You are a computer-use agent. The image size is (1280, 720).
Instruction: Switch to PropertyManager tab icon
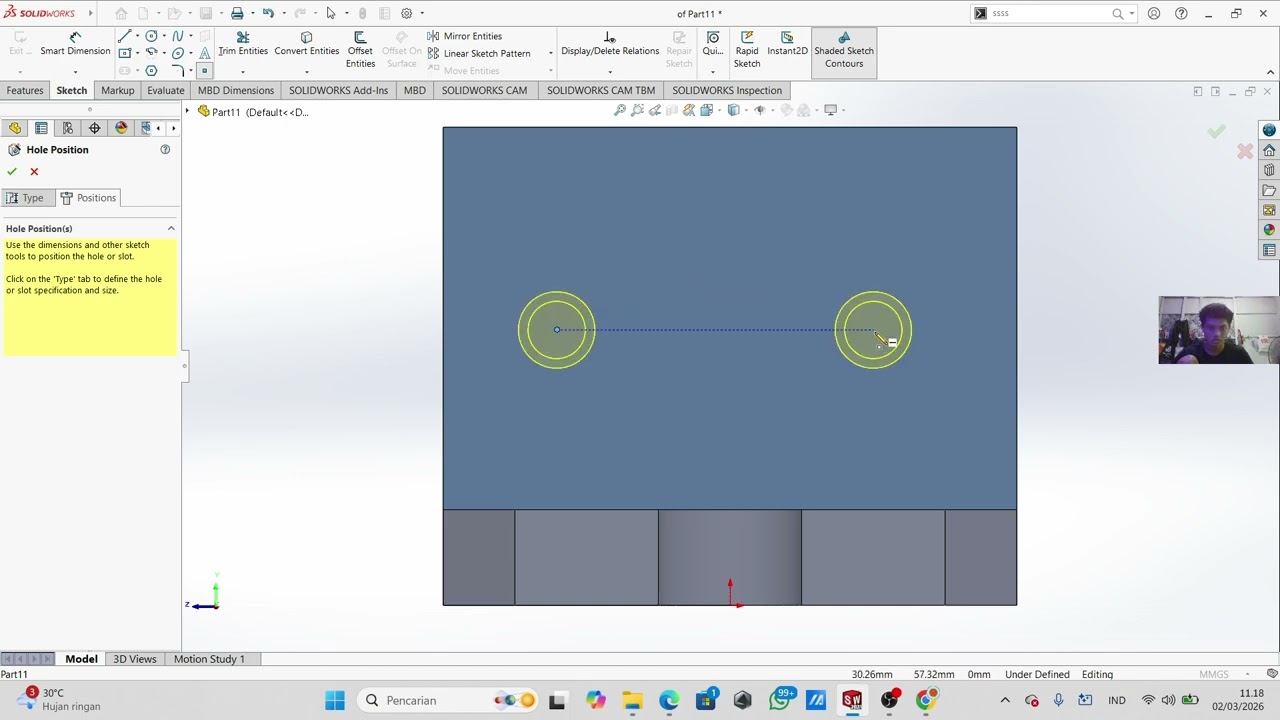click(x=41, y=128)
